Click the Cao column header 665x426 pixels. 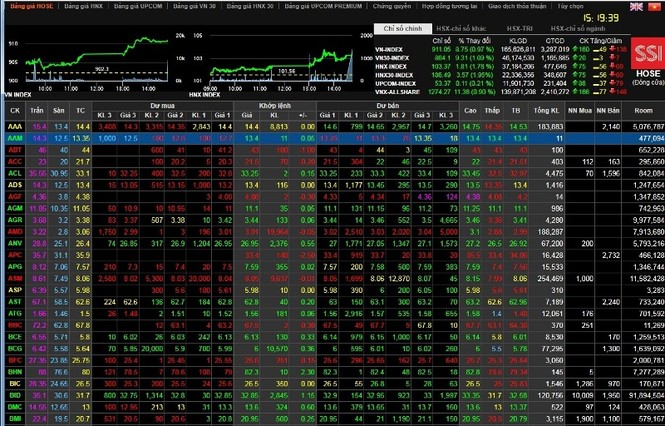coord(470,110)
